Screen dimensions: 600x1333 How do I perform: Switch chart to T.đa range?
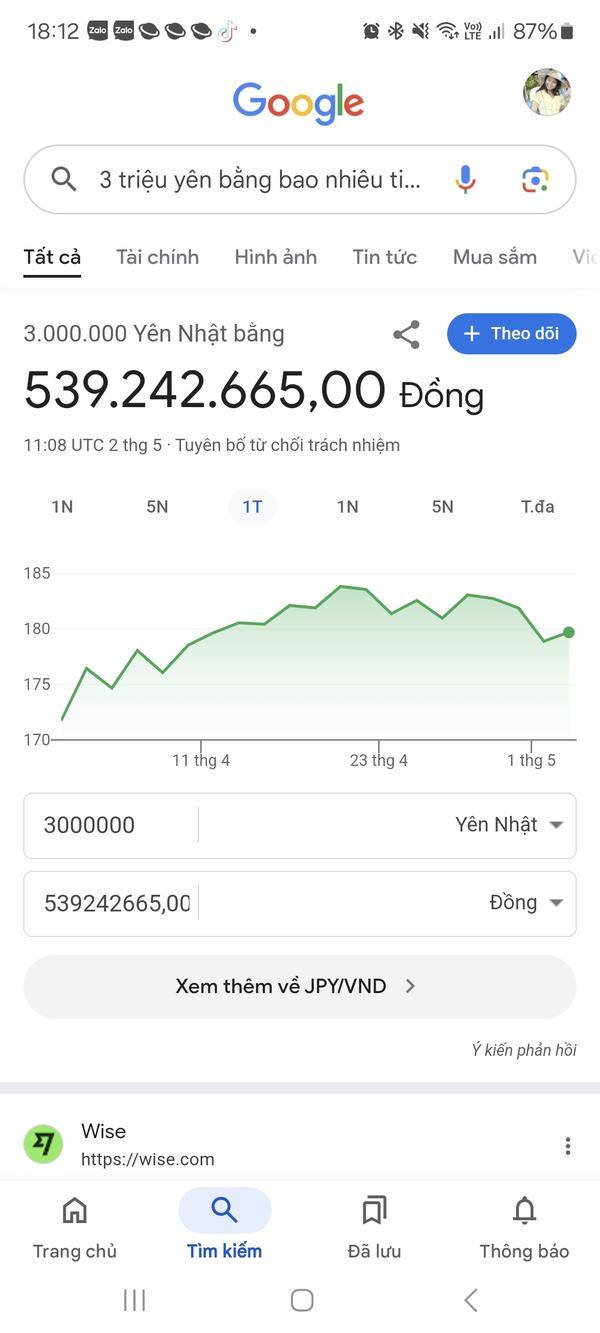537,507
